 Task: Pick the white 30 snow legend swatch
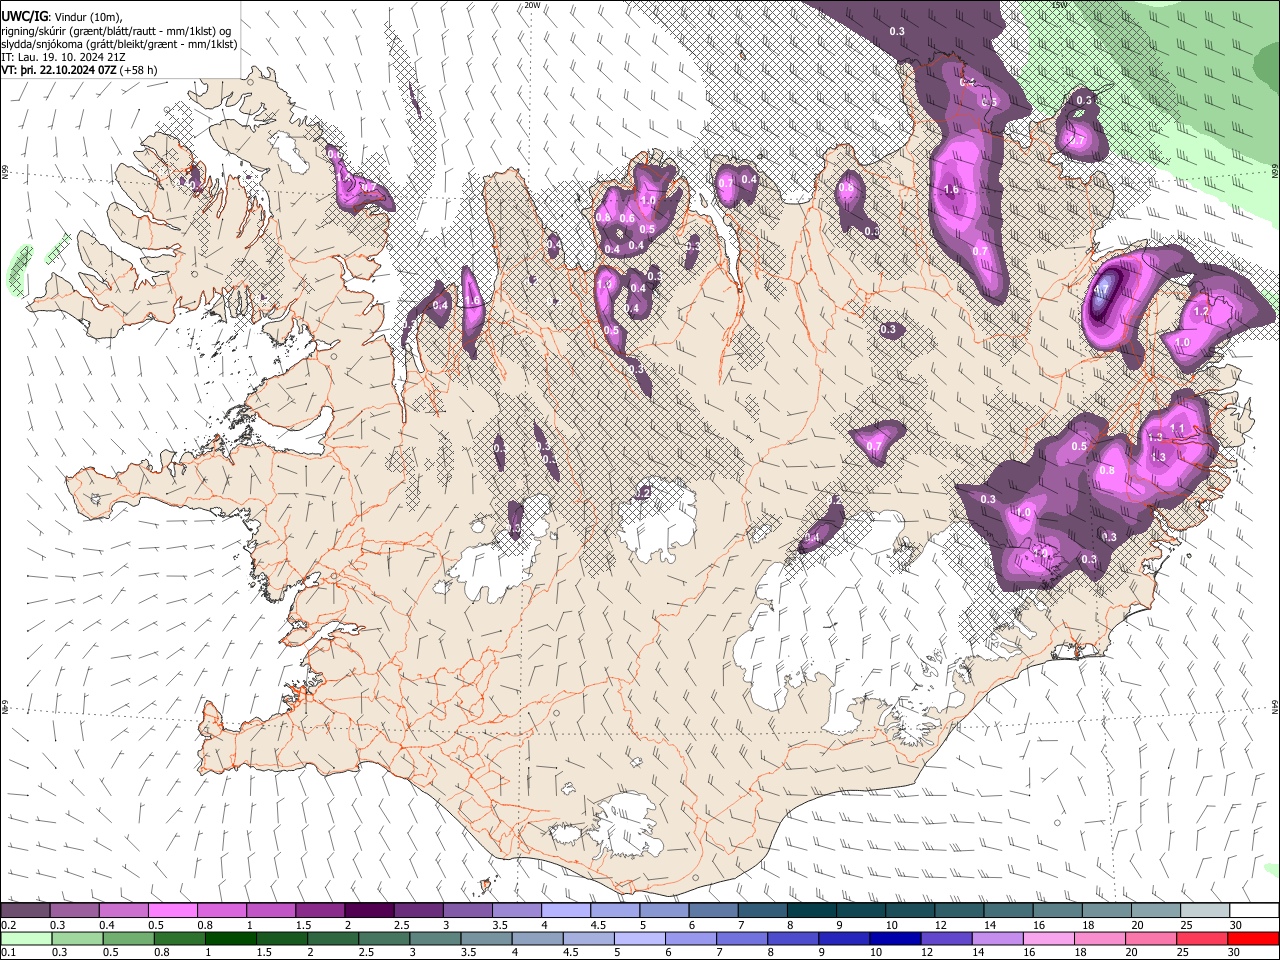1254,911
